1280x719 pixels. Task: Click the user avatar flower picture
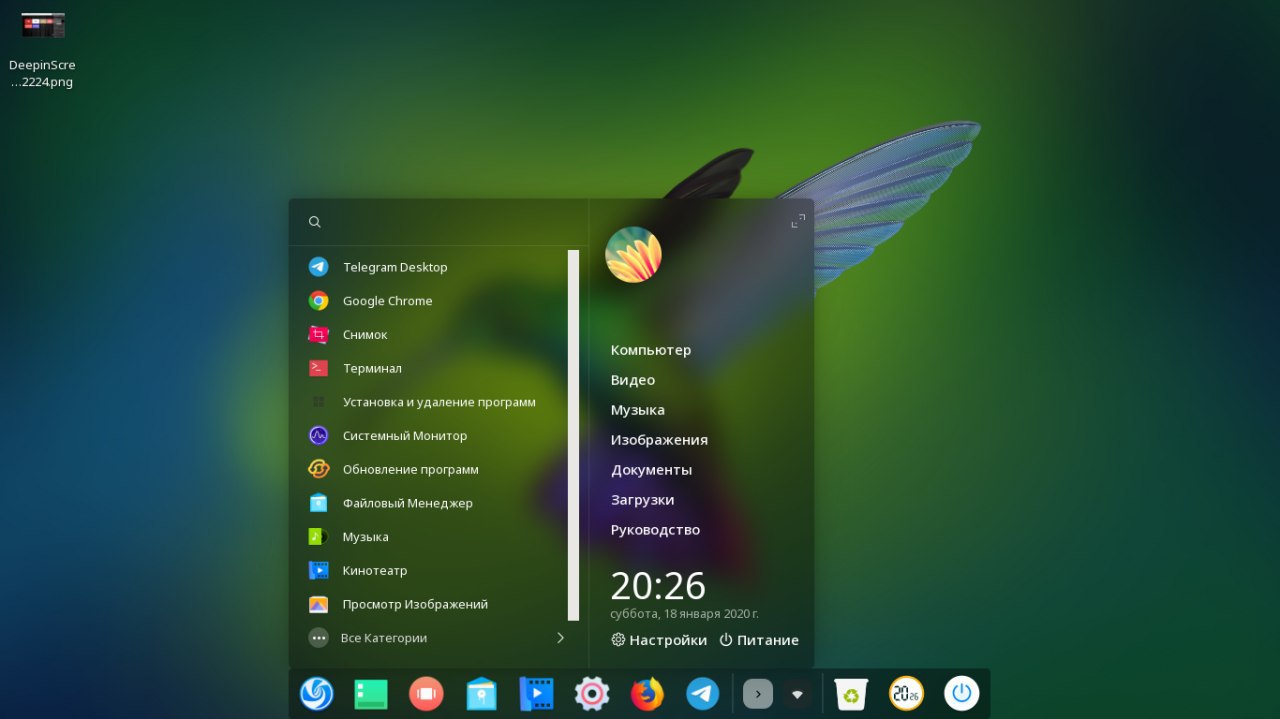[x=633, y=254]
